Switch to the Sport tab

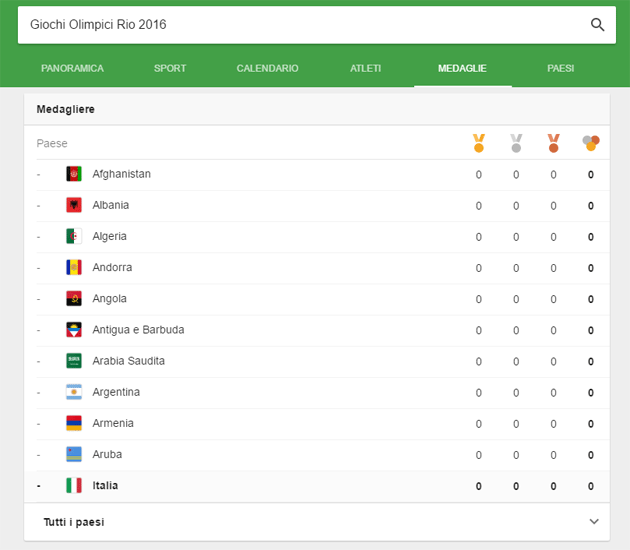(170, 69)
